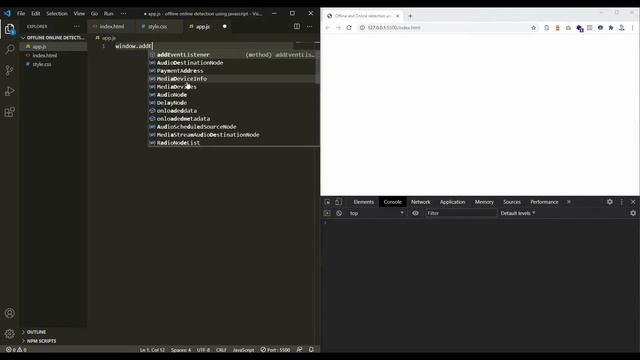Show more DevTools tabs chevron
The height and width of the screenshot is (360, 640).
569,202
